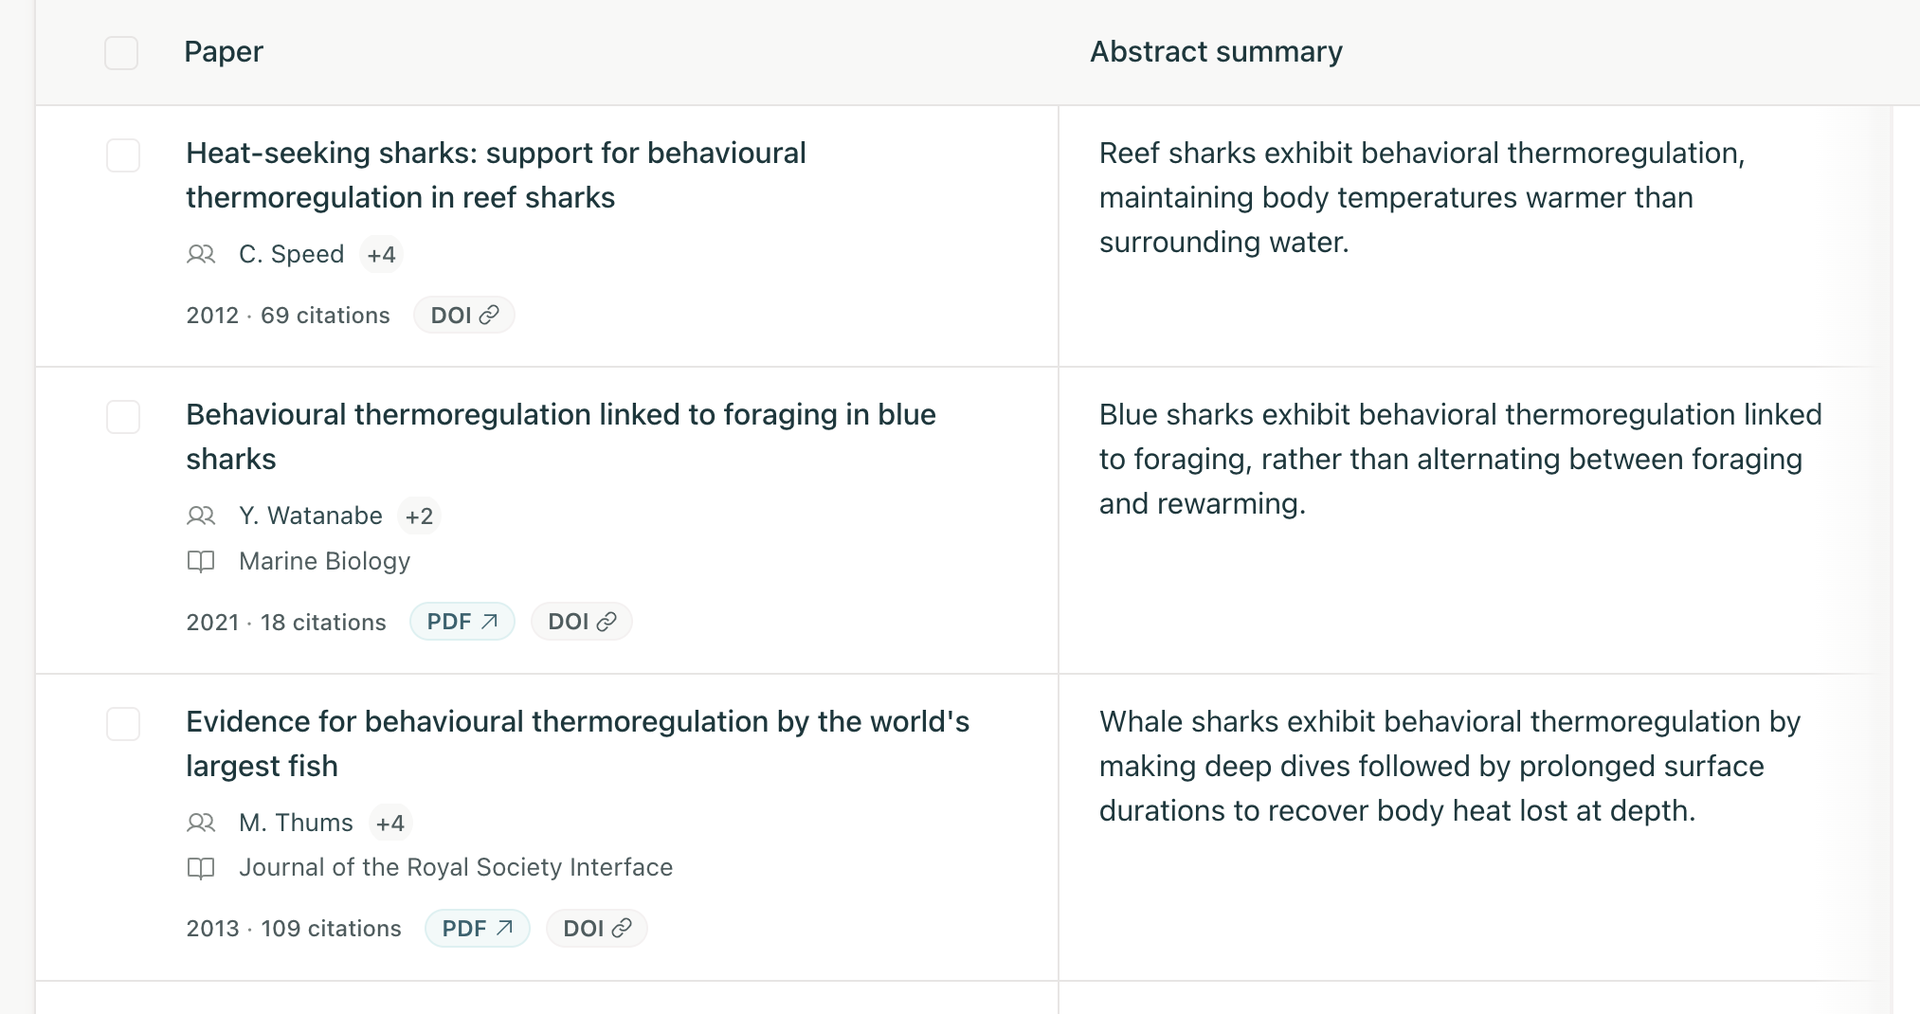Screen dimensions: 1920x1014
Task: Expand the +4 co-authors after C. Speed
Action: pos(381,255)
